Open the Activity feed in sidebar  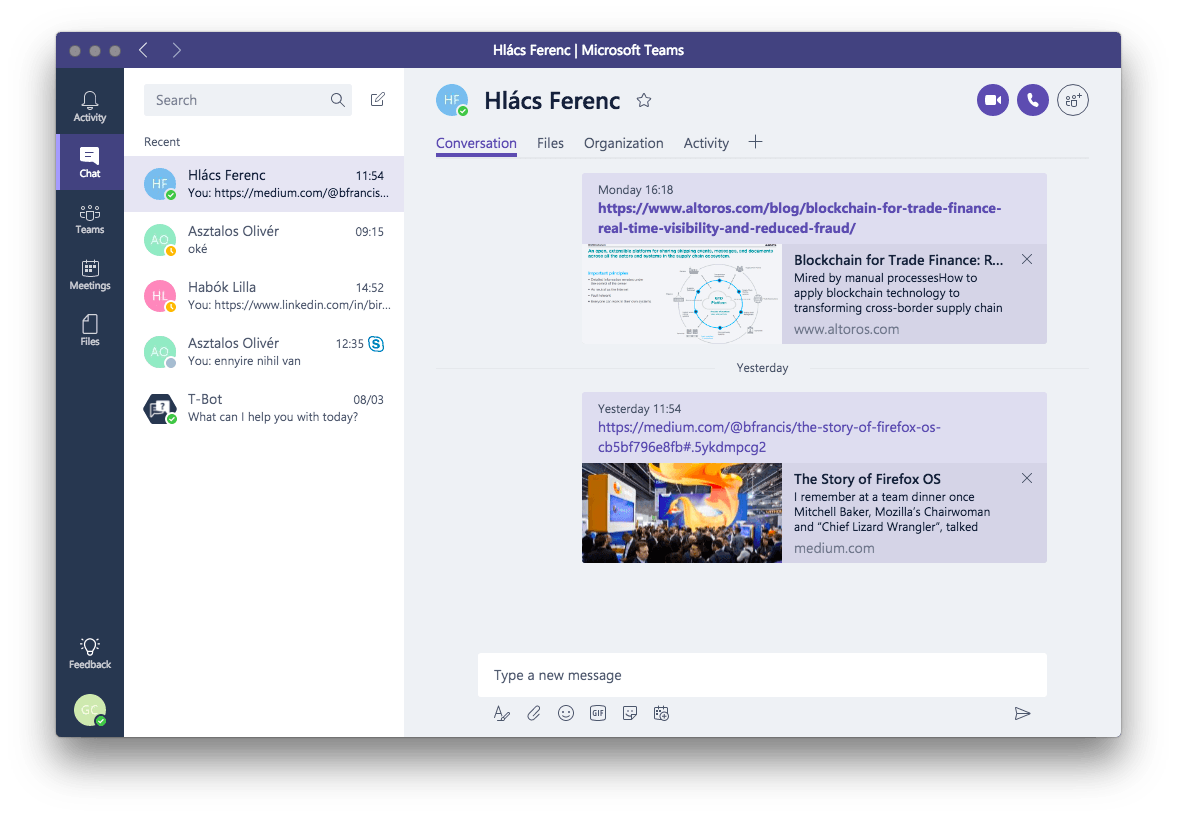(x=90, y=107)
